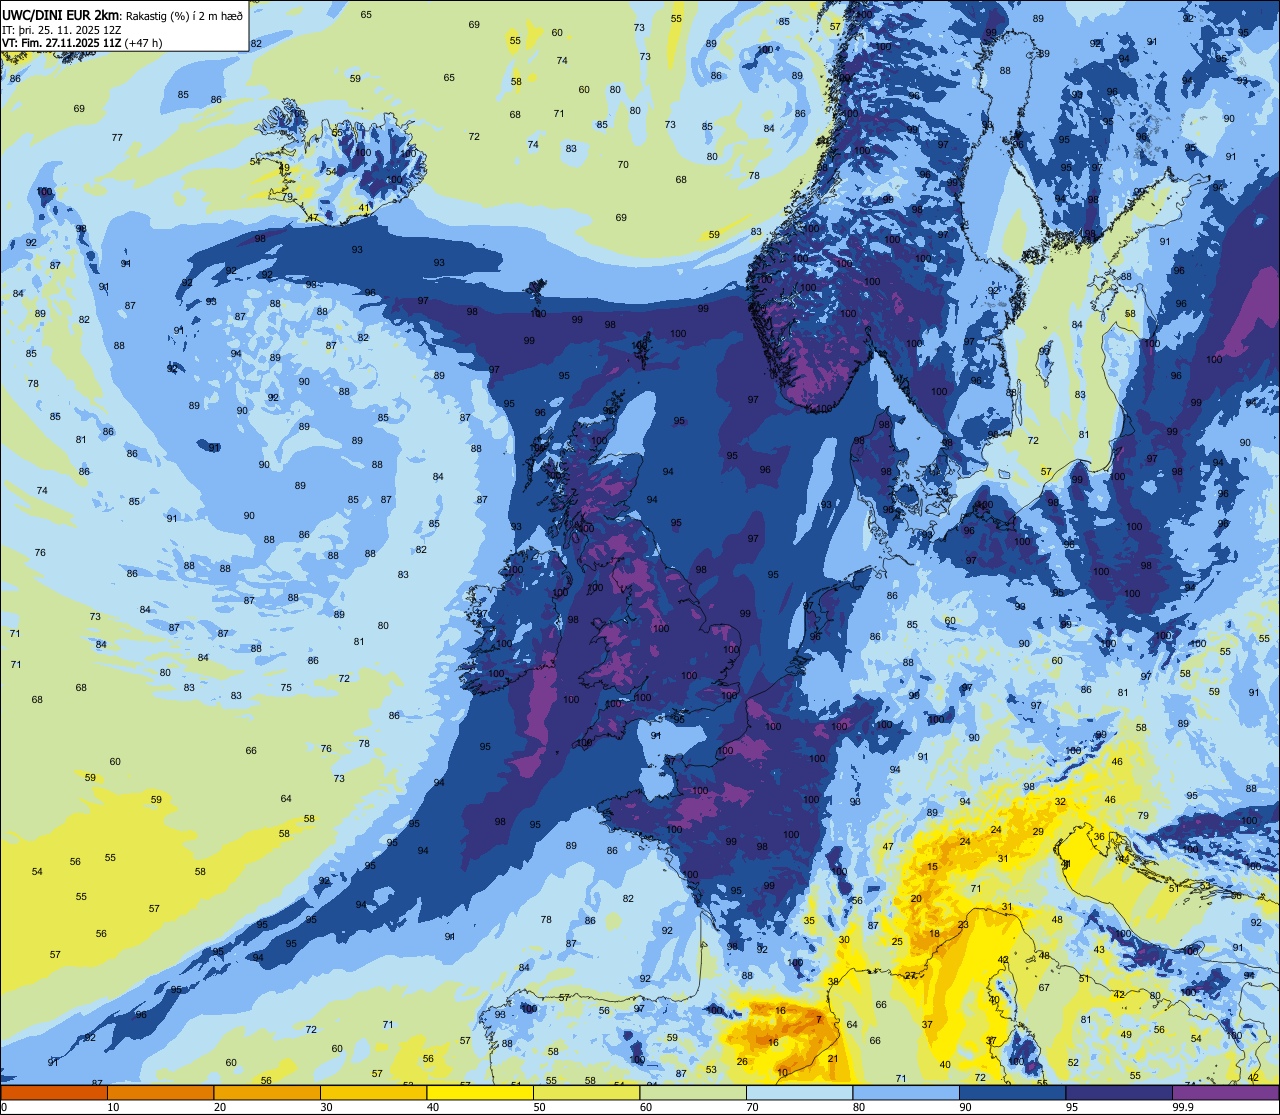The image size is (1280, 1115).
Task: Click the '7' humidity value in the orange area
Action: (x=818, y=1019)
